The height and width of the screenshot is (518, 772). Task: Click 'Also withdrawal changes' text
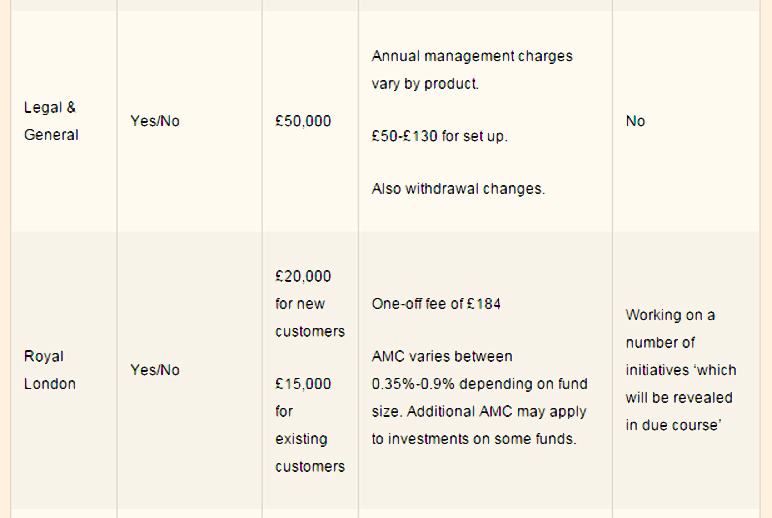pos(458,189)
